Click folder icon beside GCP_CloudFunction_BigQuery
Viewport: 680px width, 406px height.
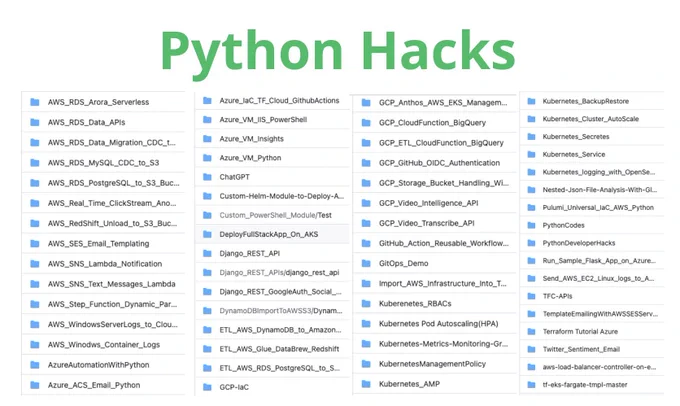point(366,123)
